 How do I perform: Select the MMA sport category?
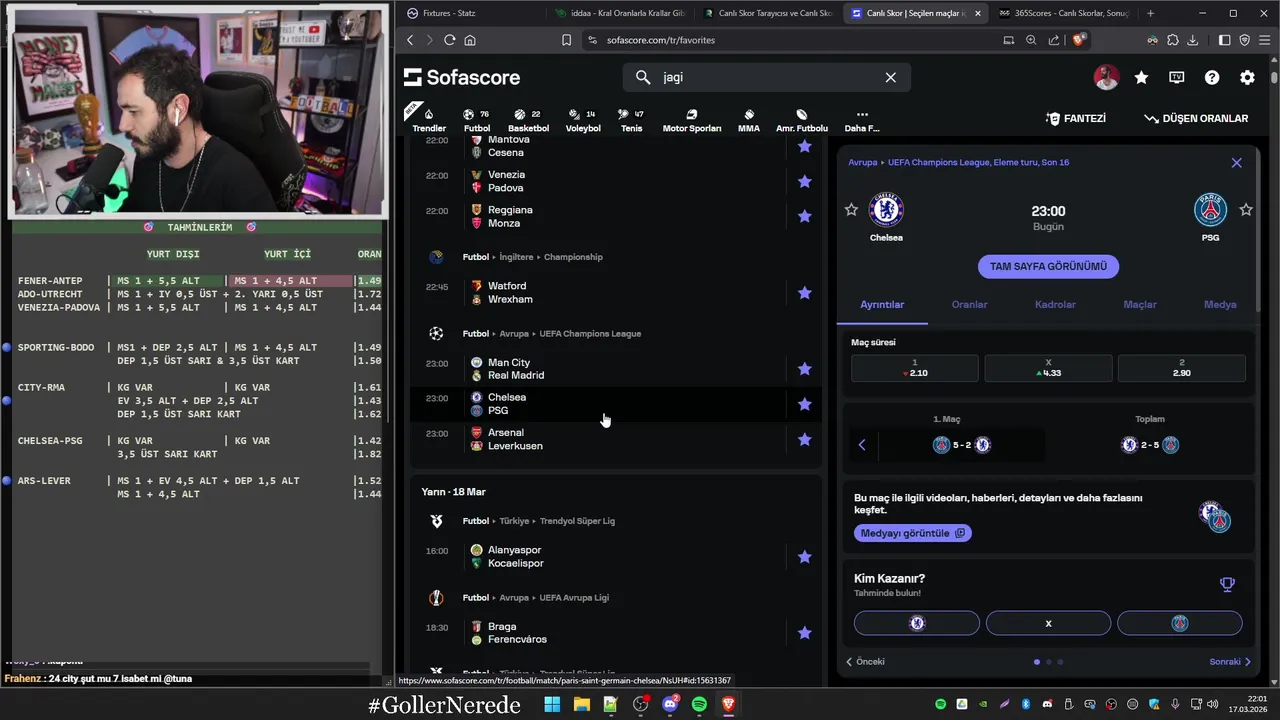[749, 120]
